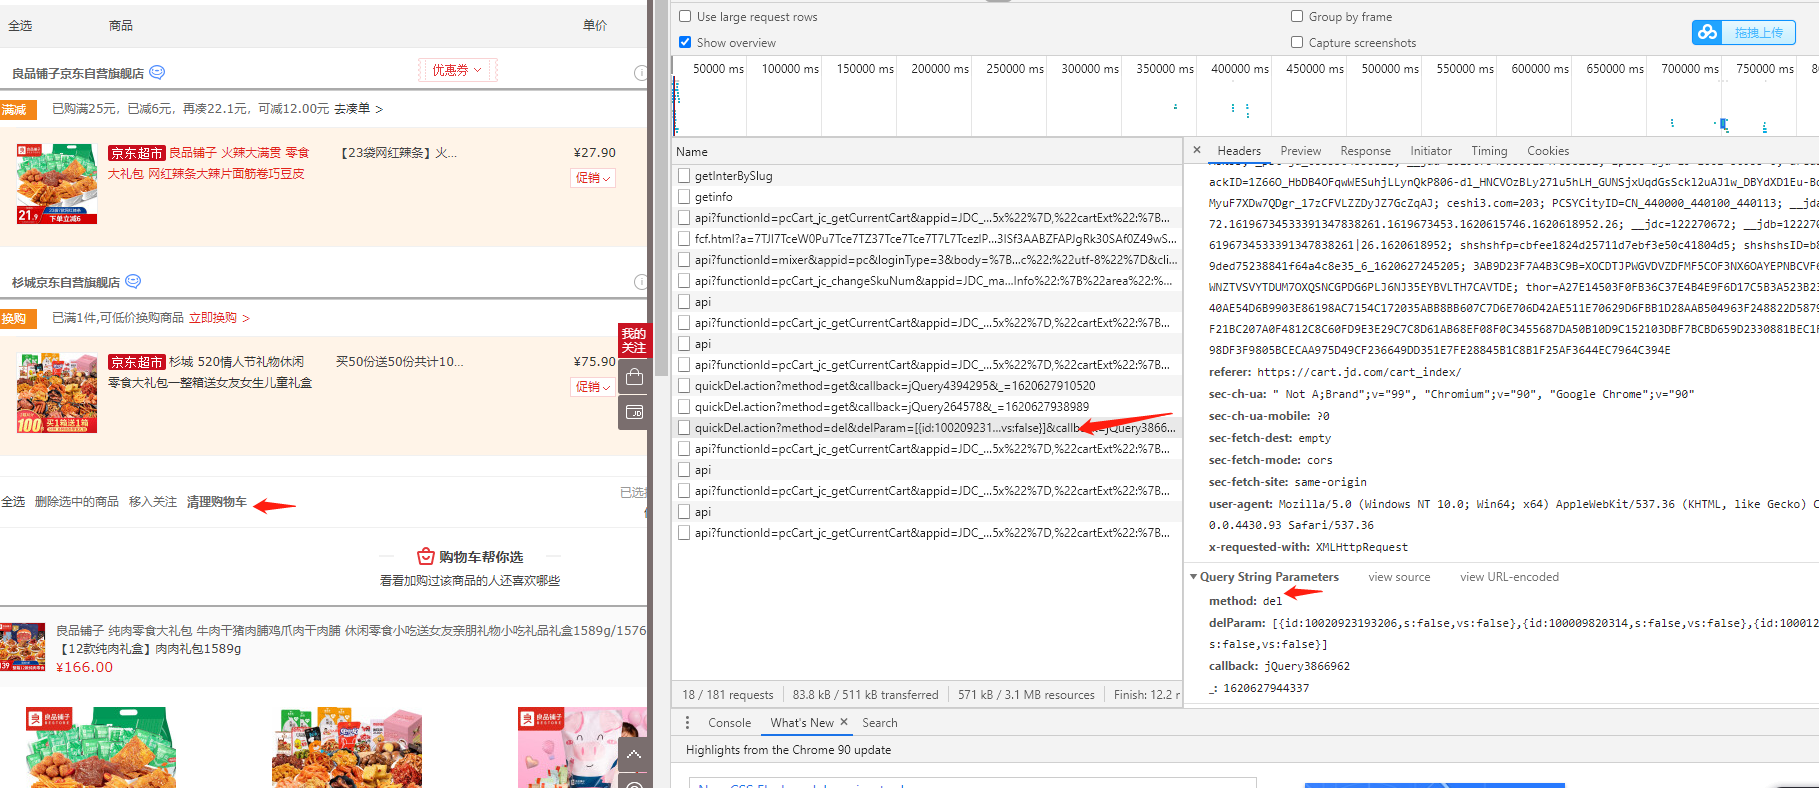Select the pcCart_jc_changeSkuNum request row
Image resolution: width=1819 pixels, height=788 pixels.
point(927,281)
